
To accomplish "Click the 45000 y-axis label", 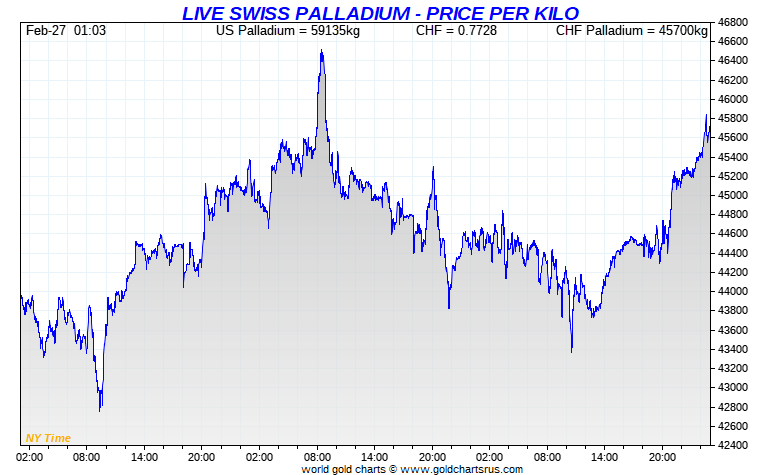I will tap(732, 195).
